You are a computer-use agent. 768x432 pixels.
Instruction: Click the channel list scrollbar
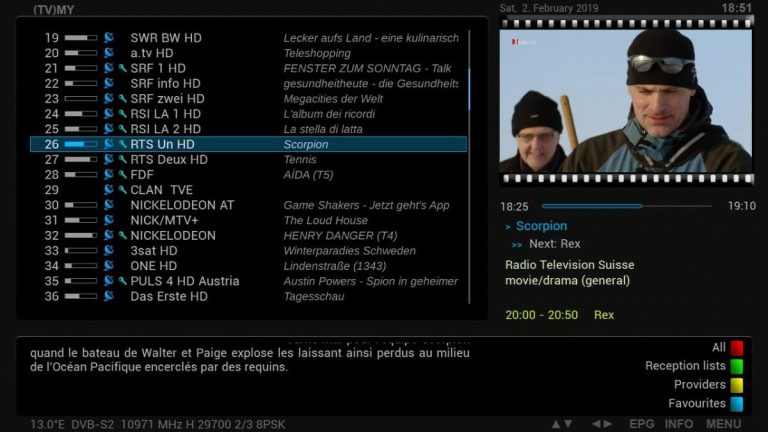[469, 167]
